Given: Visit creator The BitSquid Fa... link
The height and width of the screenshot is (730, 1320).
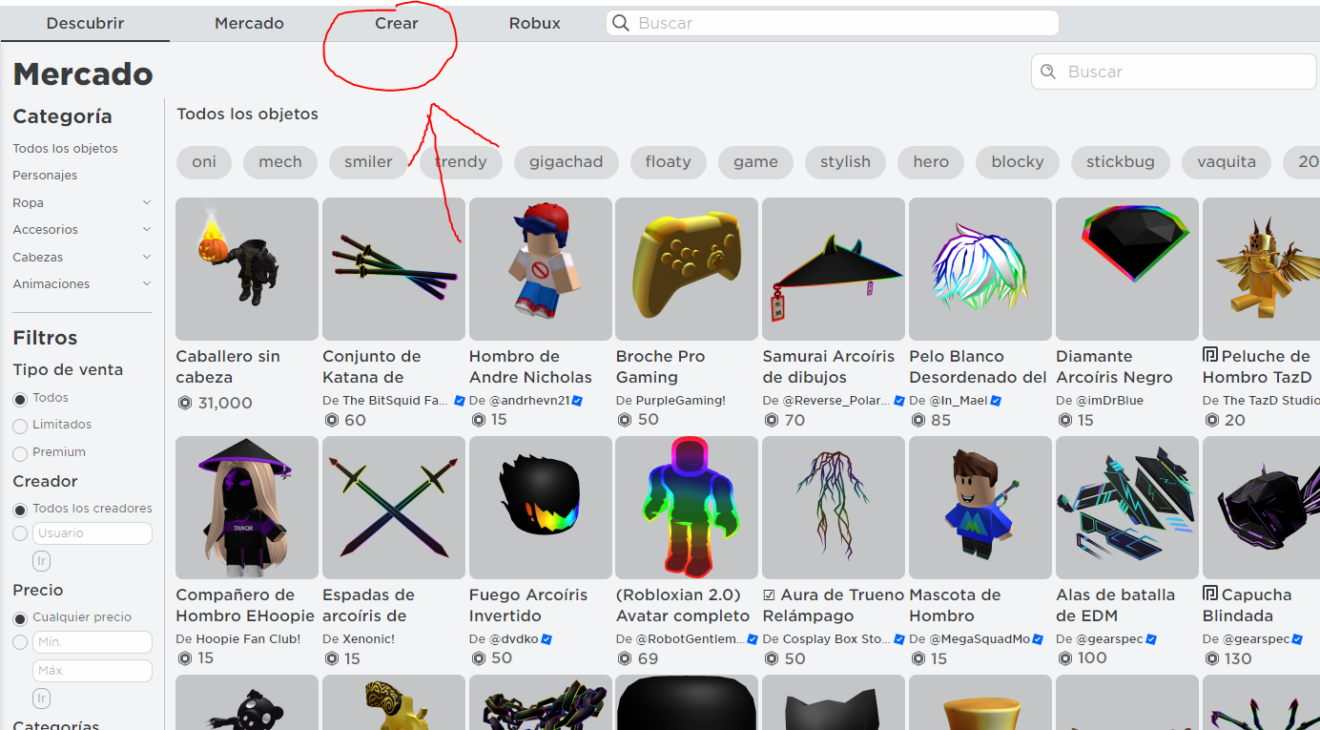Looking at the screenshot, I should (396, 400).
